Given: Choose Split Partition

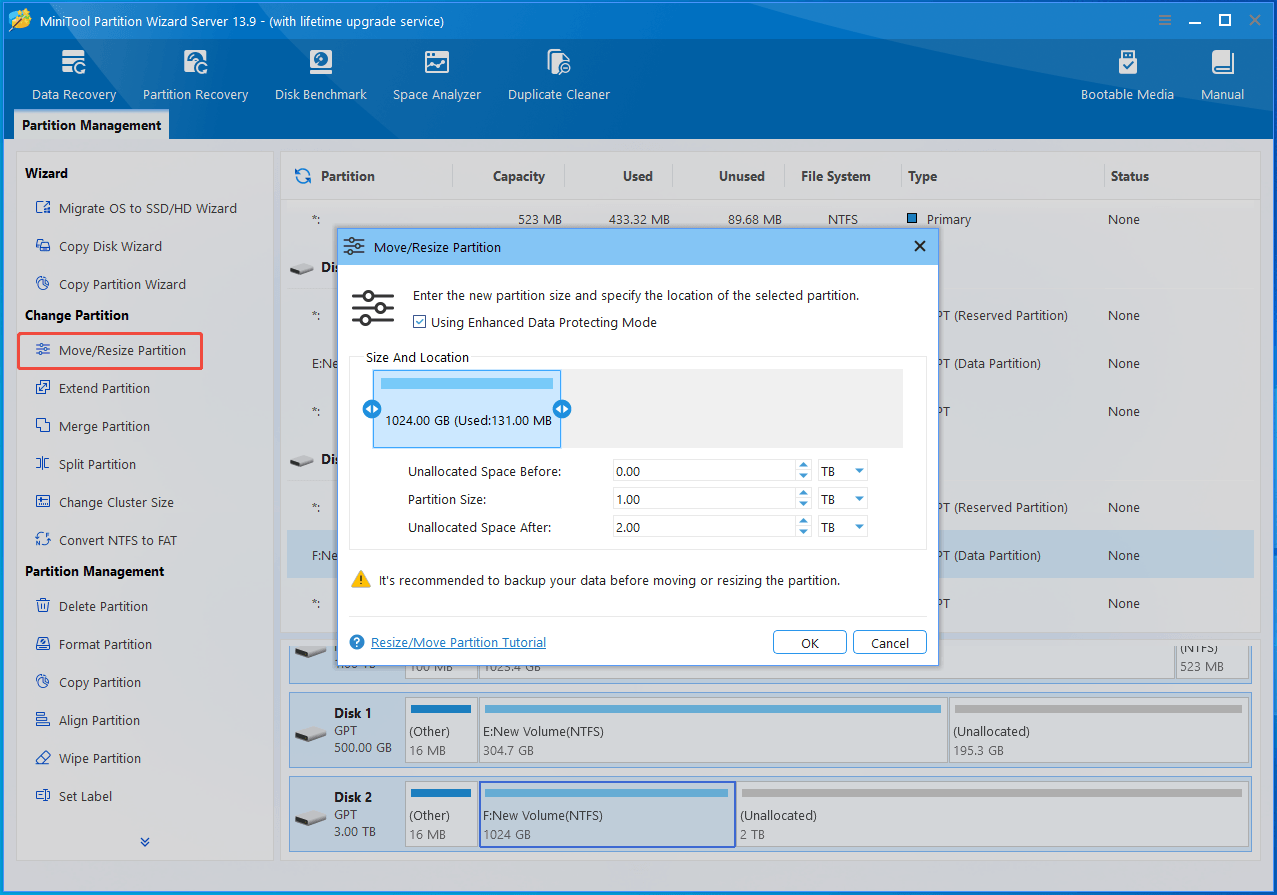Looking at the screenshot, I should [x=85, y=464].
